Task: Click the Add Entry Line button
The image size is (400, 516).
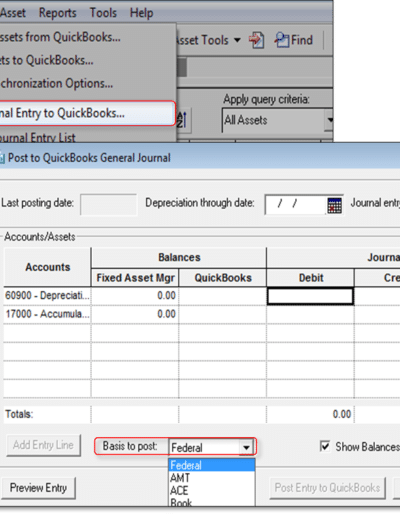Action: tap(43, 445)
